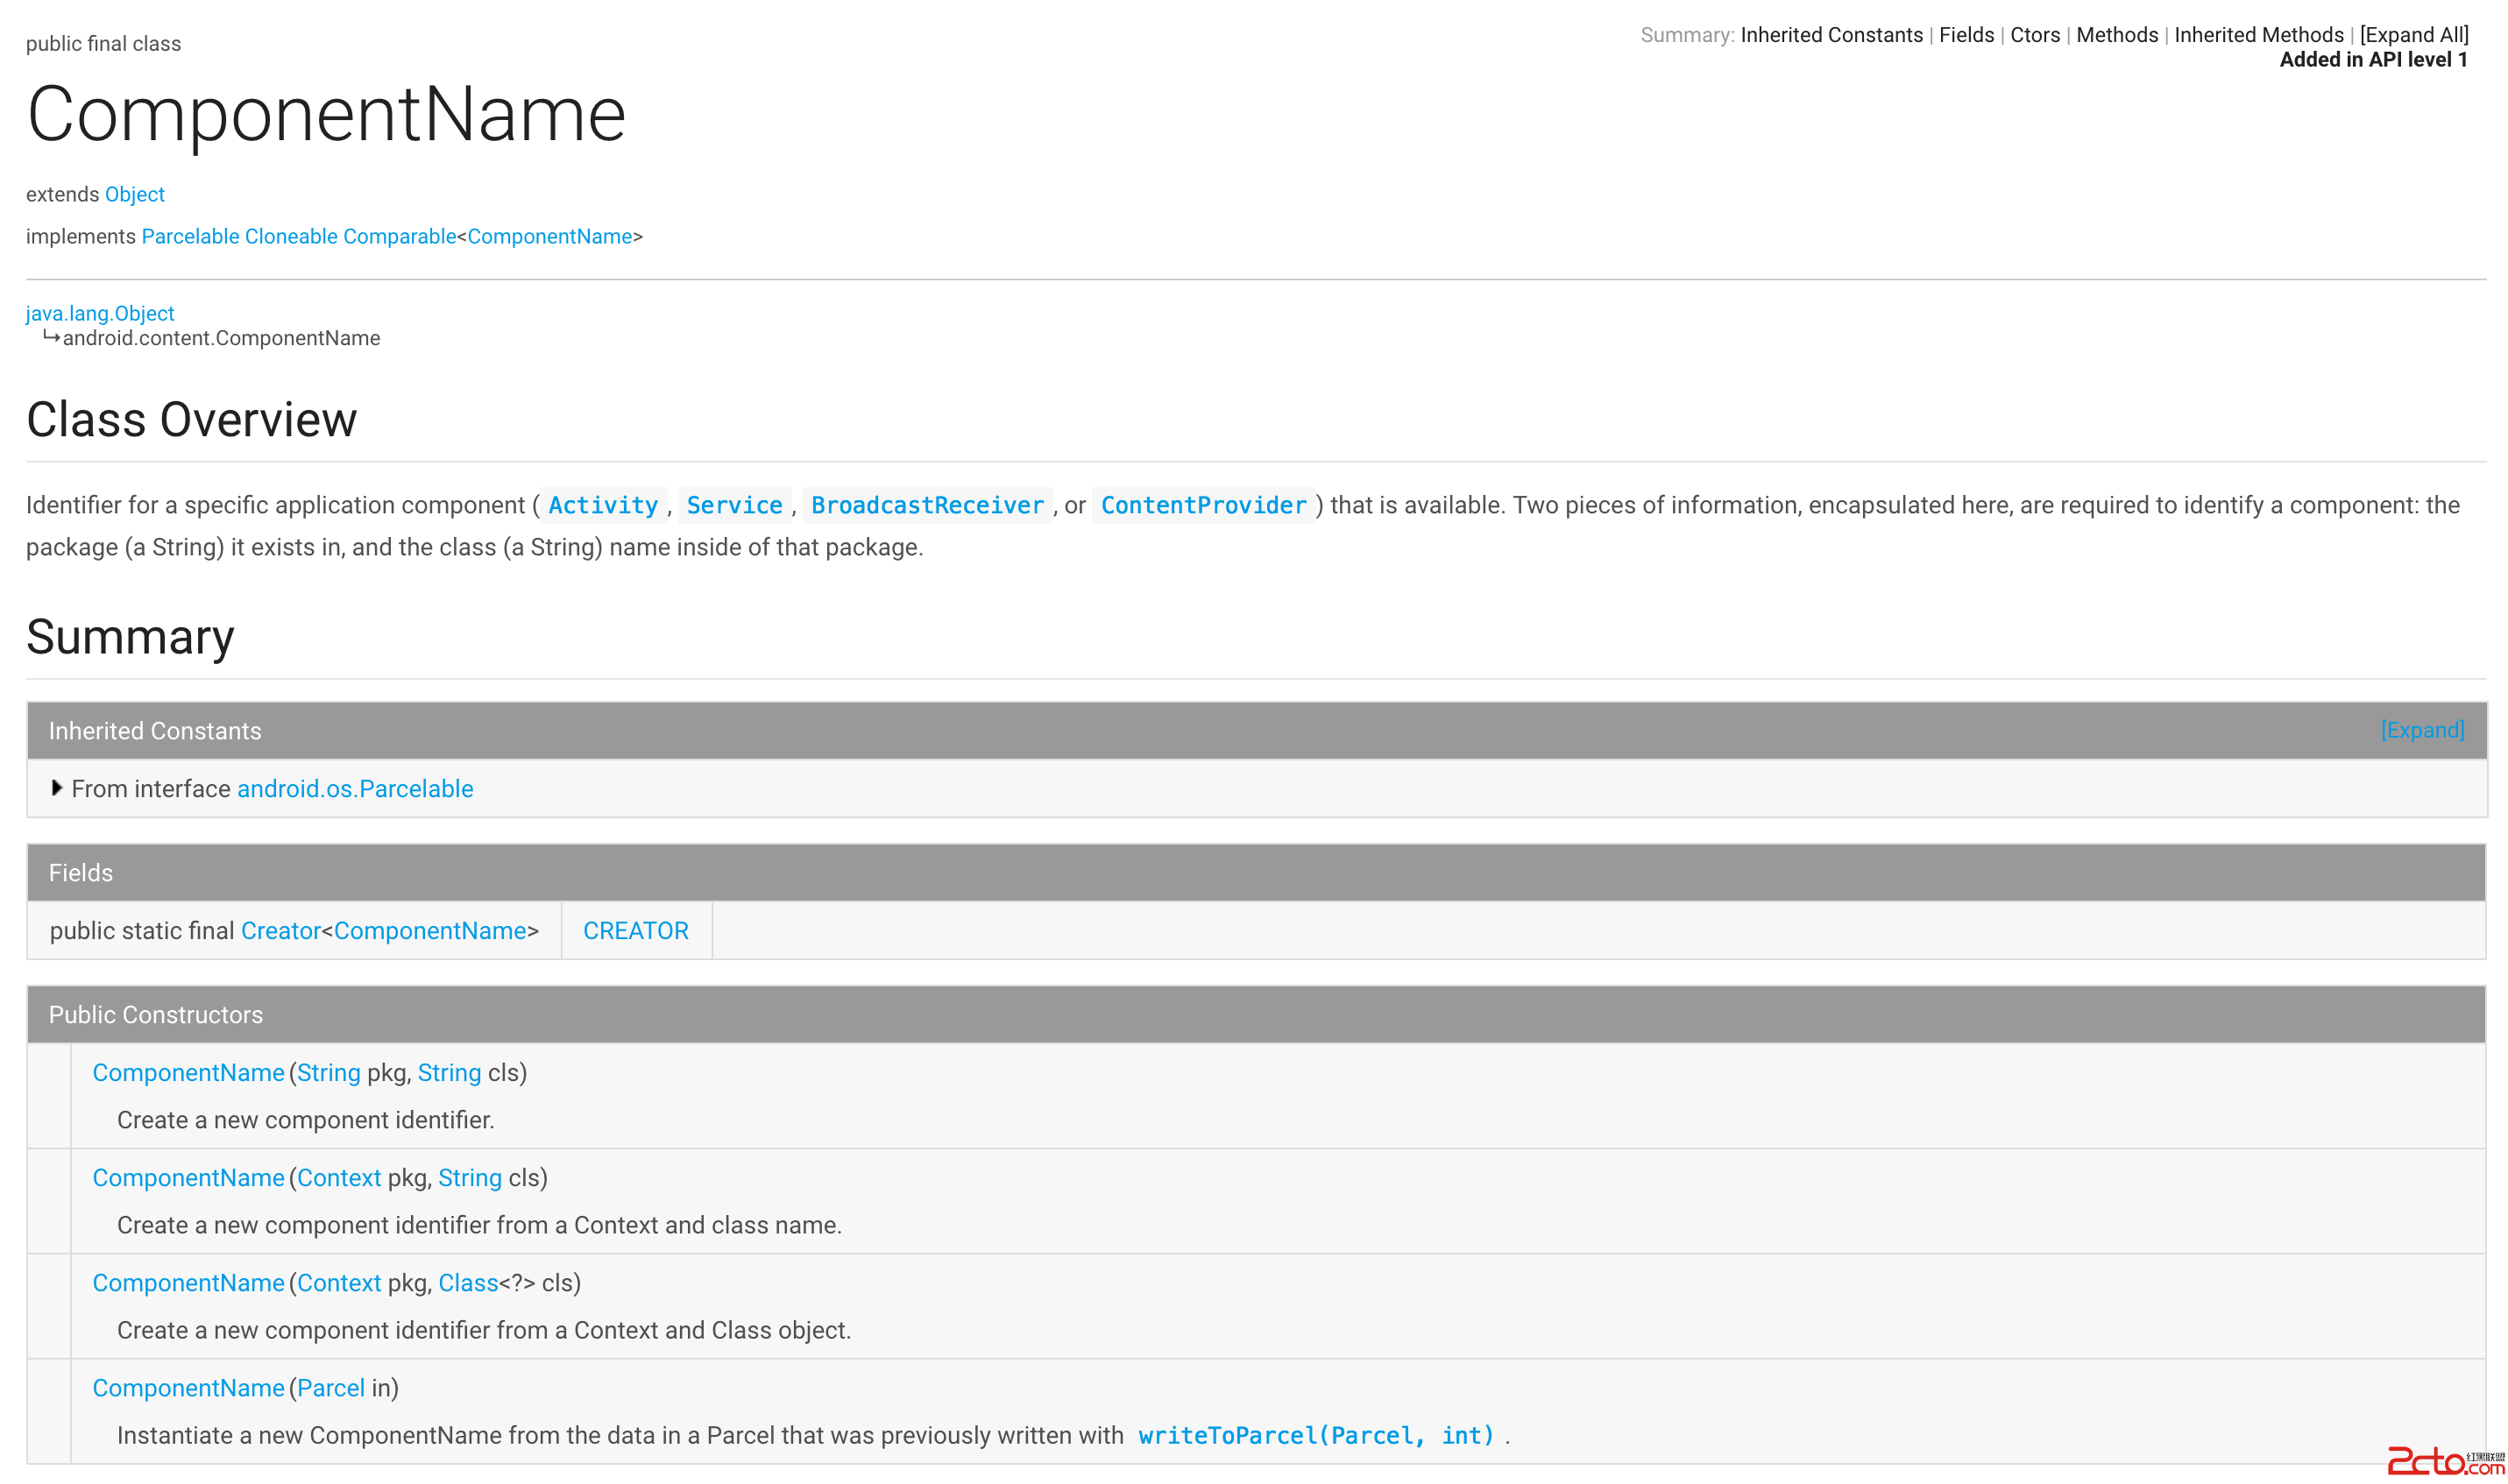Screen dimensions: 2508x1484
Task: Expand the android.os.Parcelable disclosure triangle
Action: (57, 789)
